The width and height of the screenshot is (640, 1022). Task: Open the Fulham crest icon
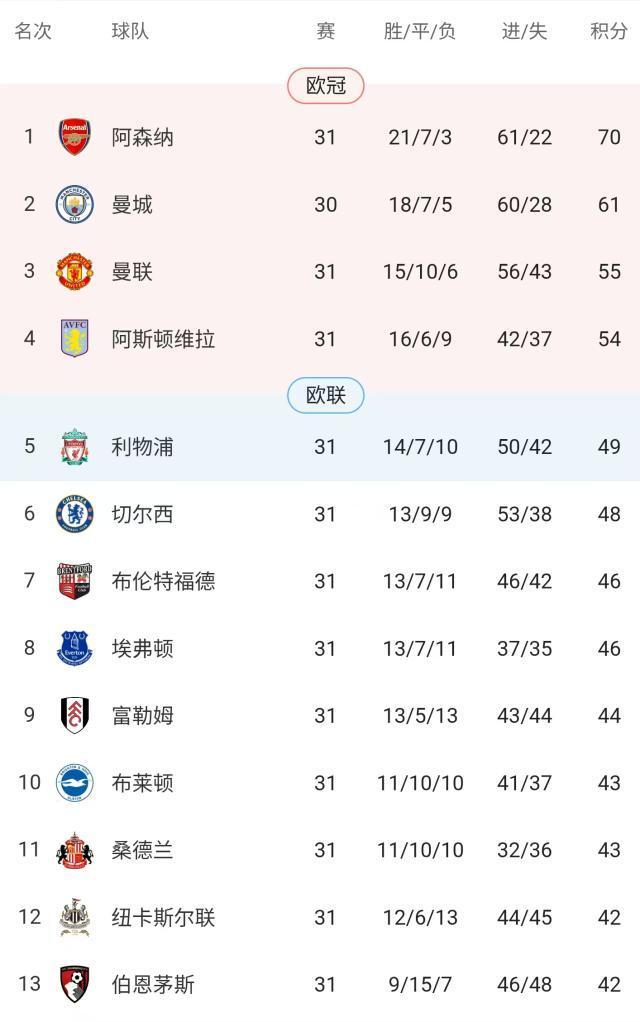click(75, 715)
